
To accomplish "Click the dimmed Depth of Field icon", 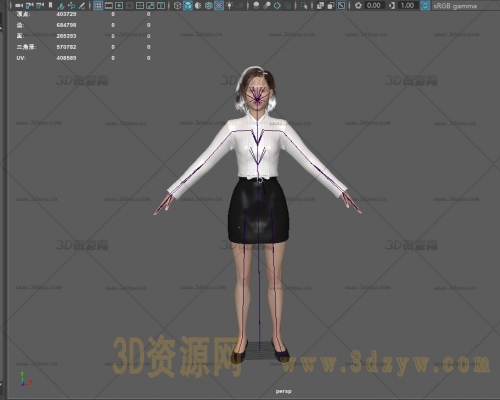I will 288,5.
